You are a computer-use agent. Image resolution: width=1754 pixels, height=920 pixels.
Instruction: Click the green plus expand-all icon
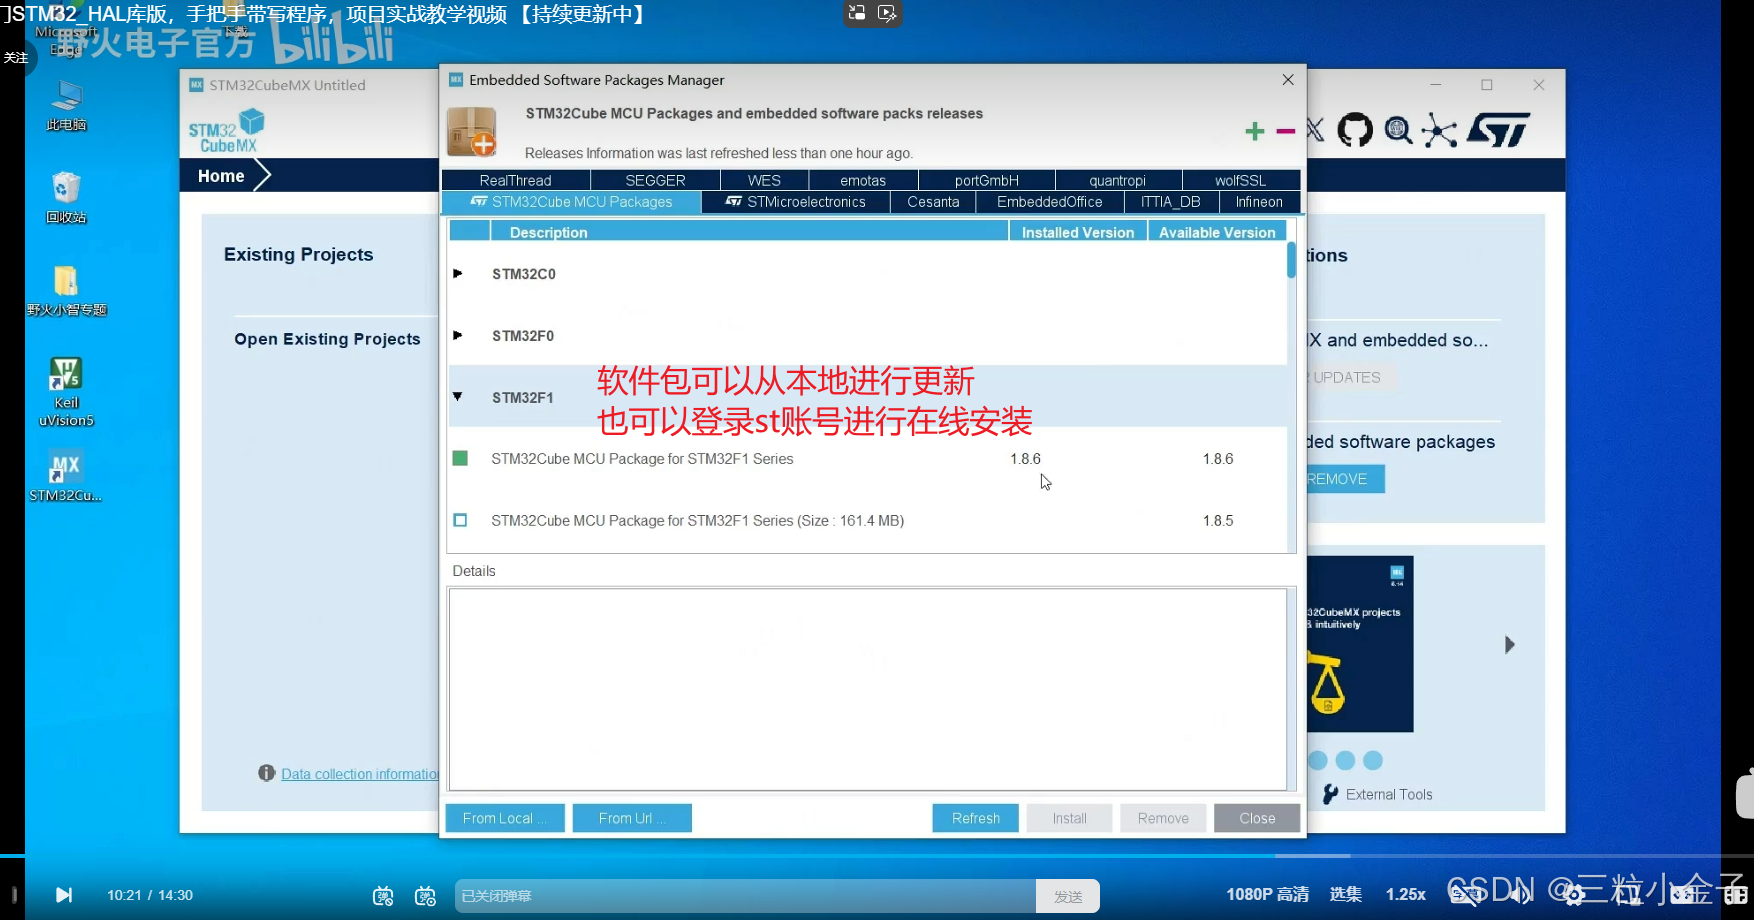pos(1255,131)
